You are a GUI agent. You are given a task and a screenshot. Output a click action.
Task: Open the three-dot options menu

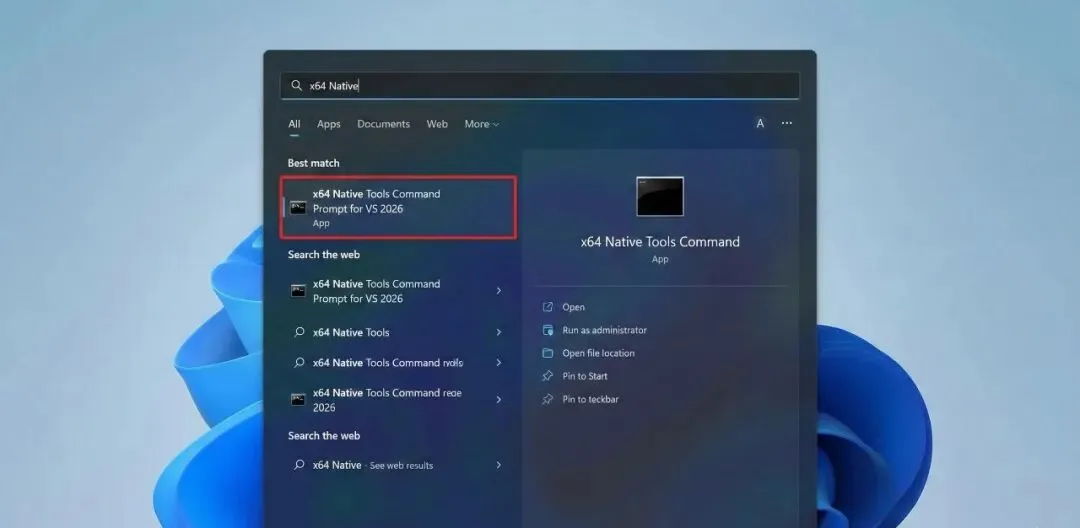pos(787,123)
